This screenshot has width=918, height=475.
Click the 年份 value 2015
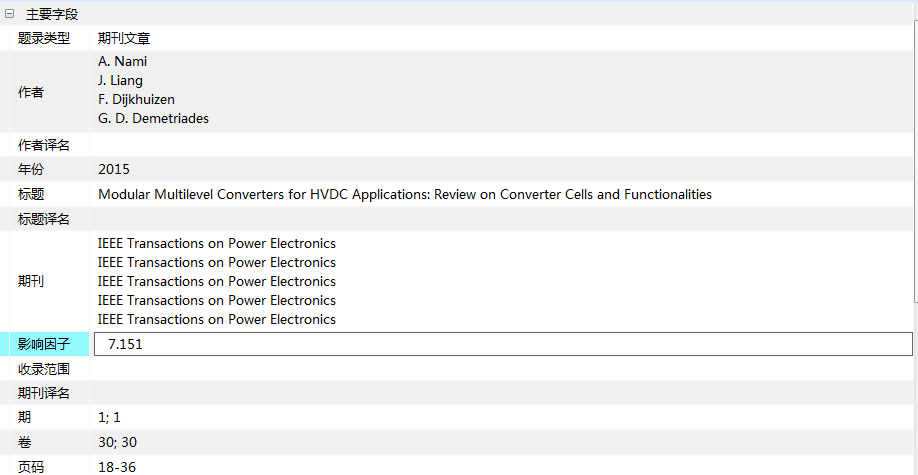[x=114, y=170]
